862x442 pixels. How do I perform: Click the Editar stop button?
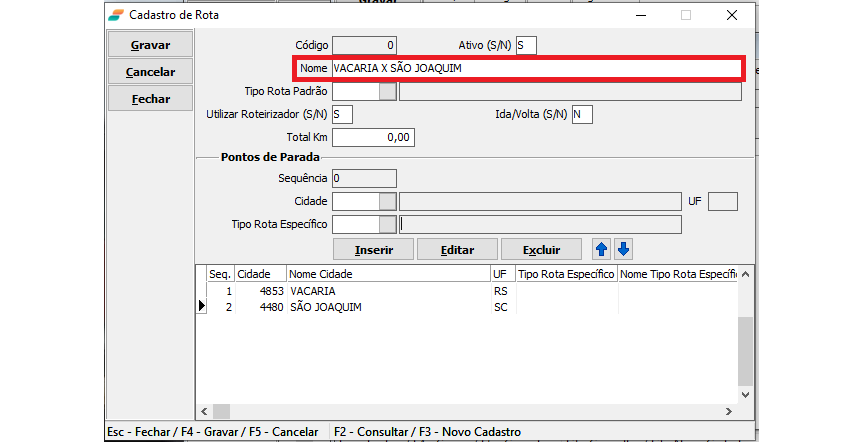tap(457, 249)
